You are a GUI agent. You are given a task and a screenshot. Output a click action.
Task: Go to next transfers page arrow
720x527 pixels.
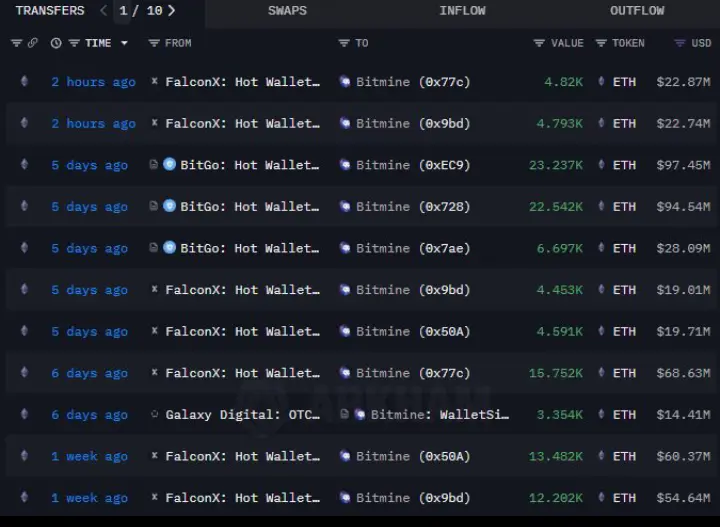172,11
